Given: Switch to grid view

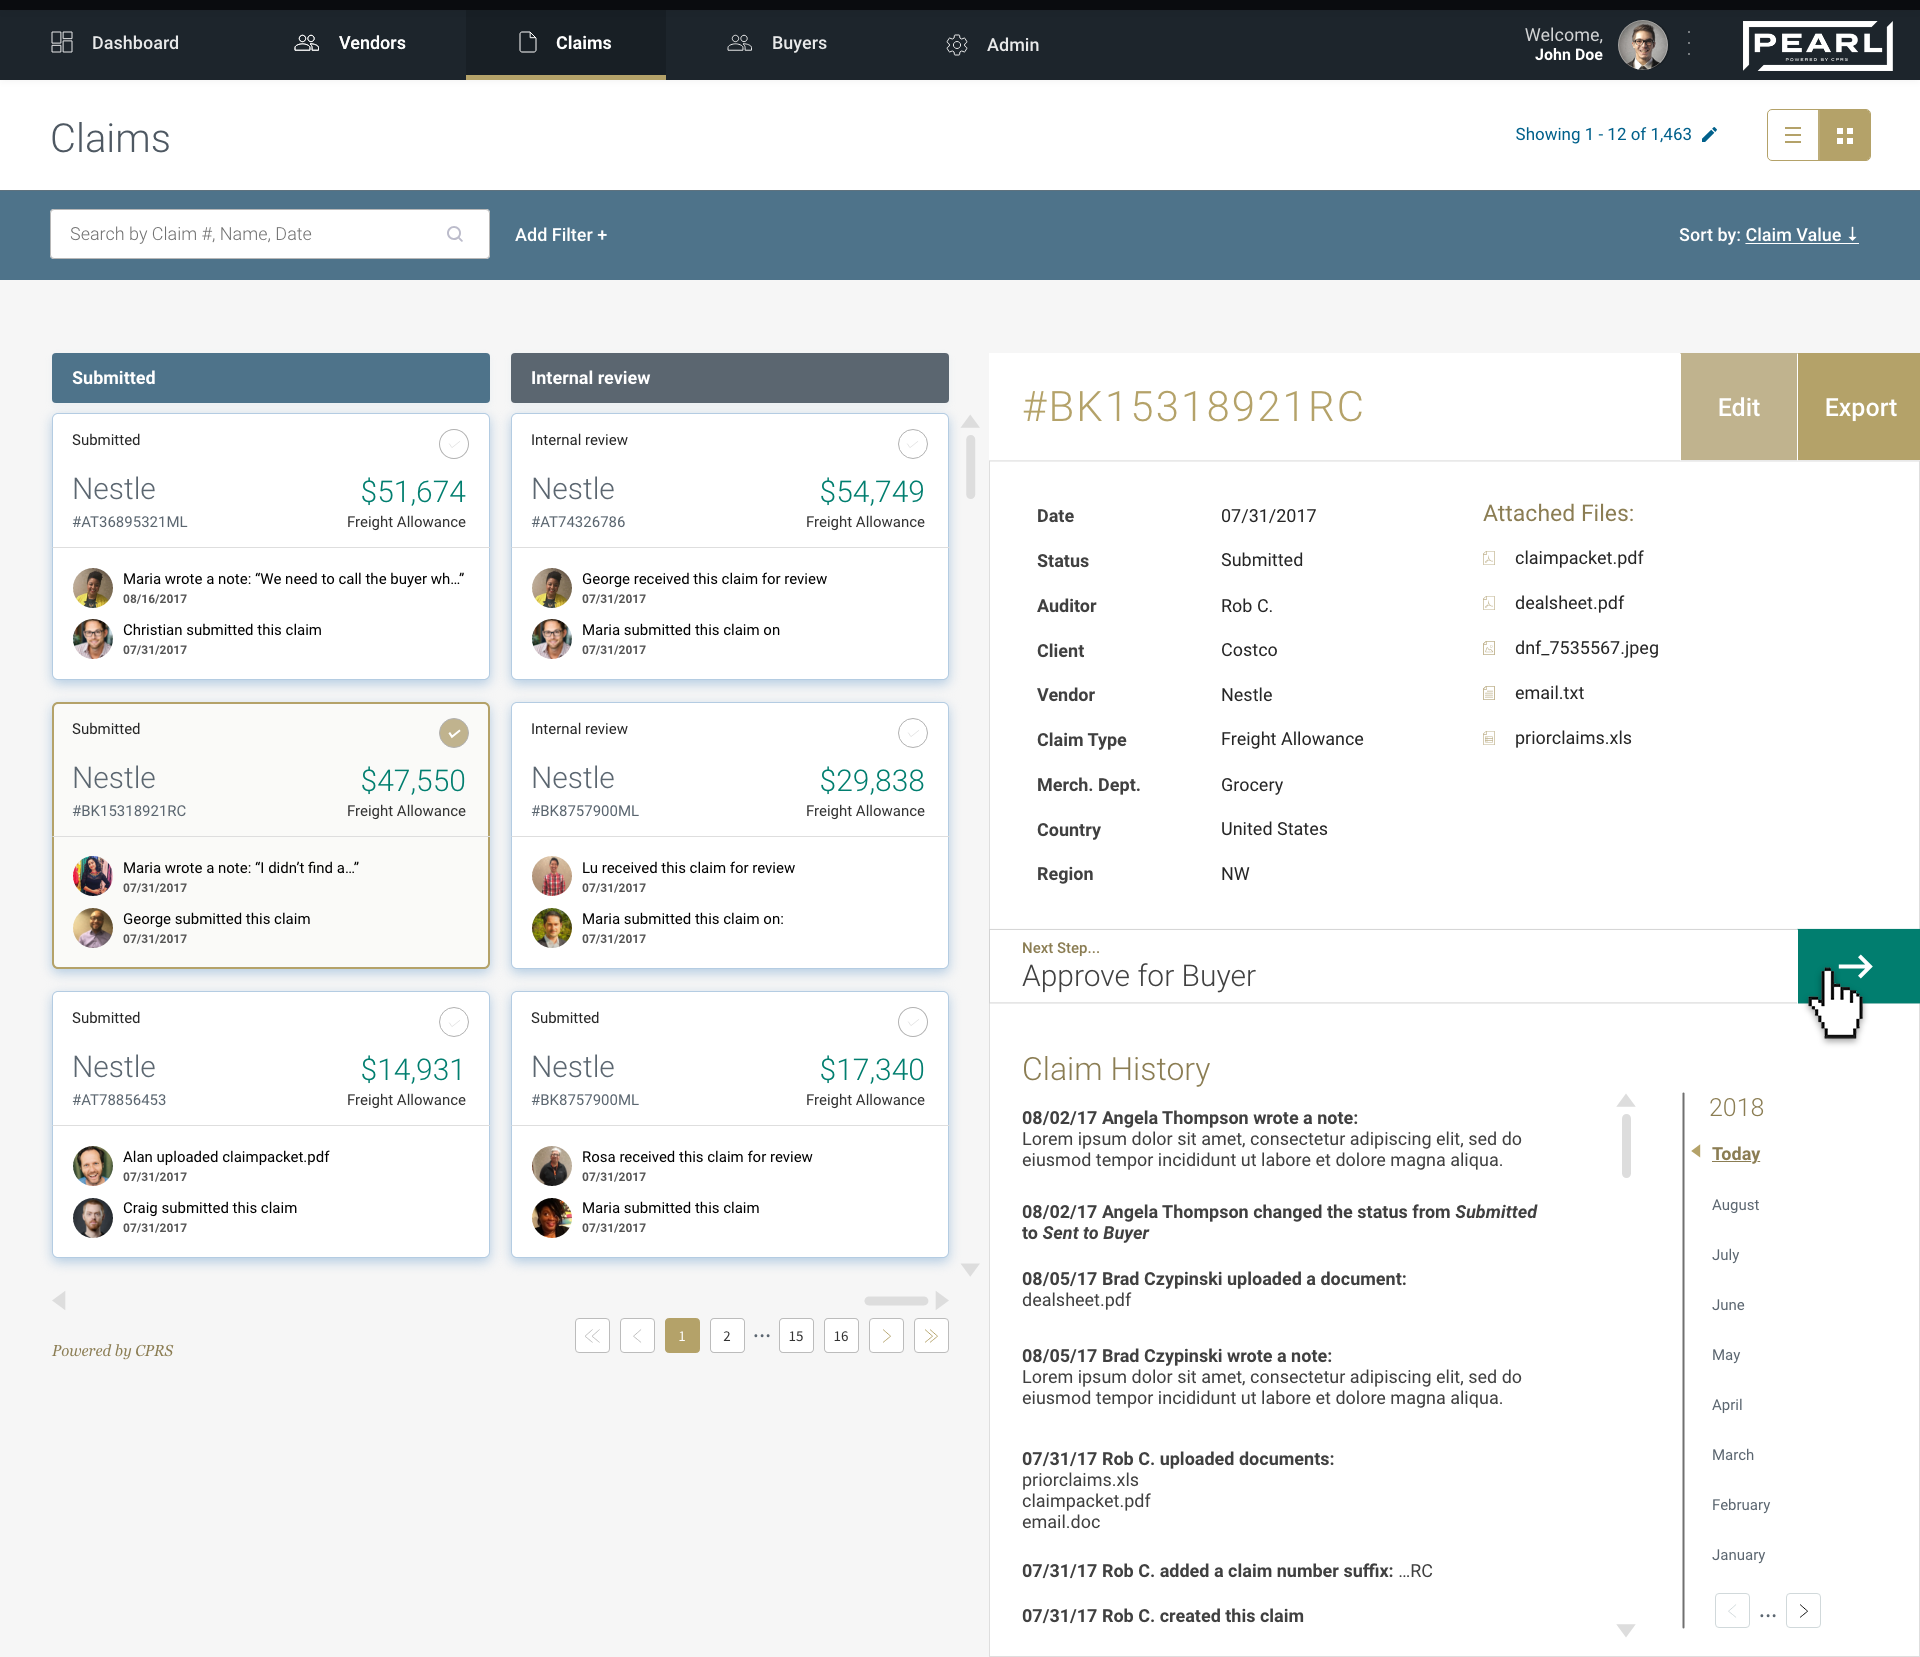Looking at the screenshot, I should [1845, 135].
